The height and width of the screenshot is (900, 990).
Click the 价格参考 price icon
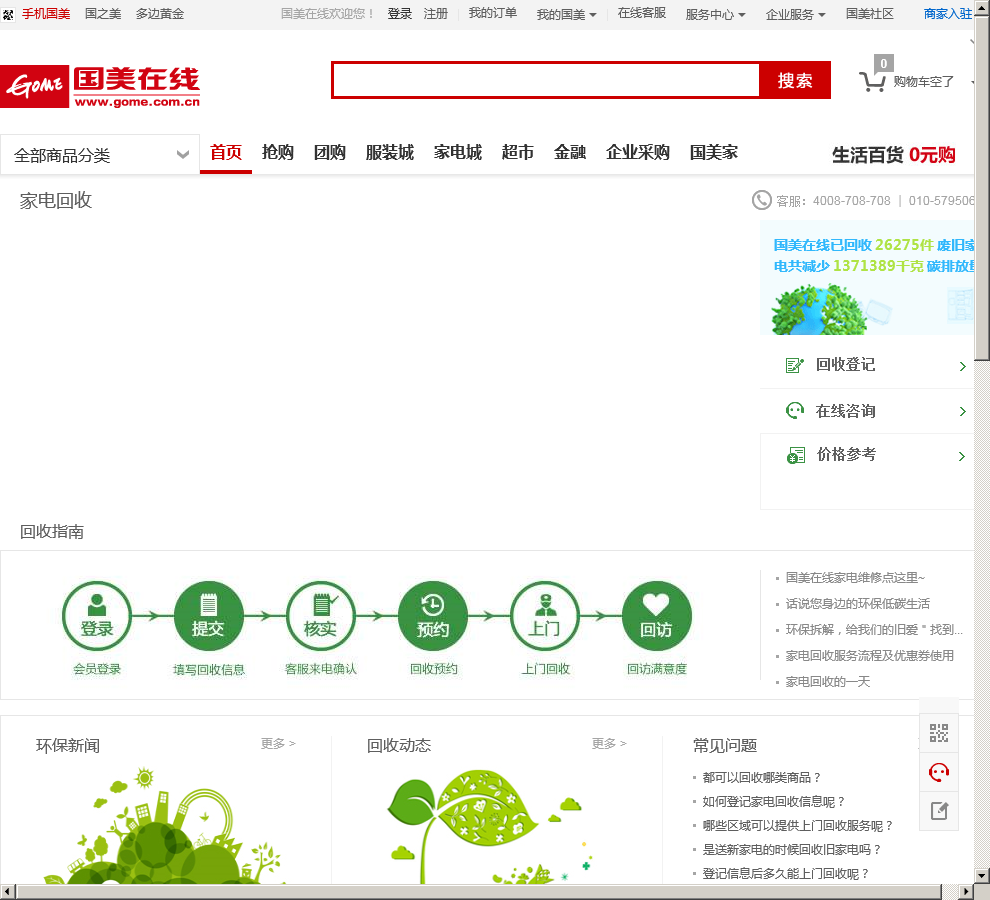point(796,455)
